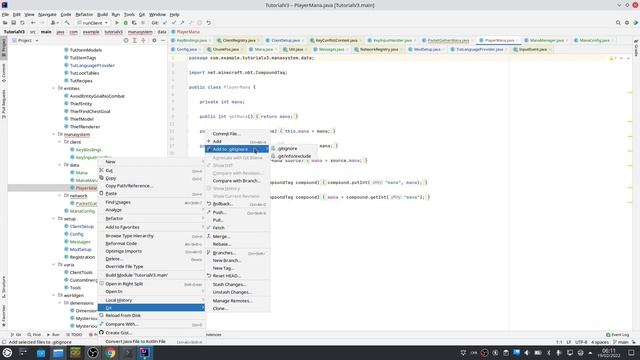Open Chrome from the taskbar
The height and width of the screenshot is (360, 640).
click(110, 353)
